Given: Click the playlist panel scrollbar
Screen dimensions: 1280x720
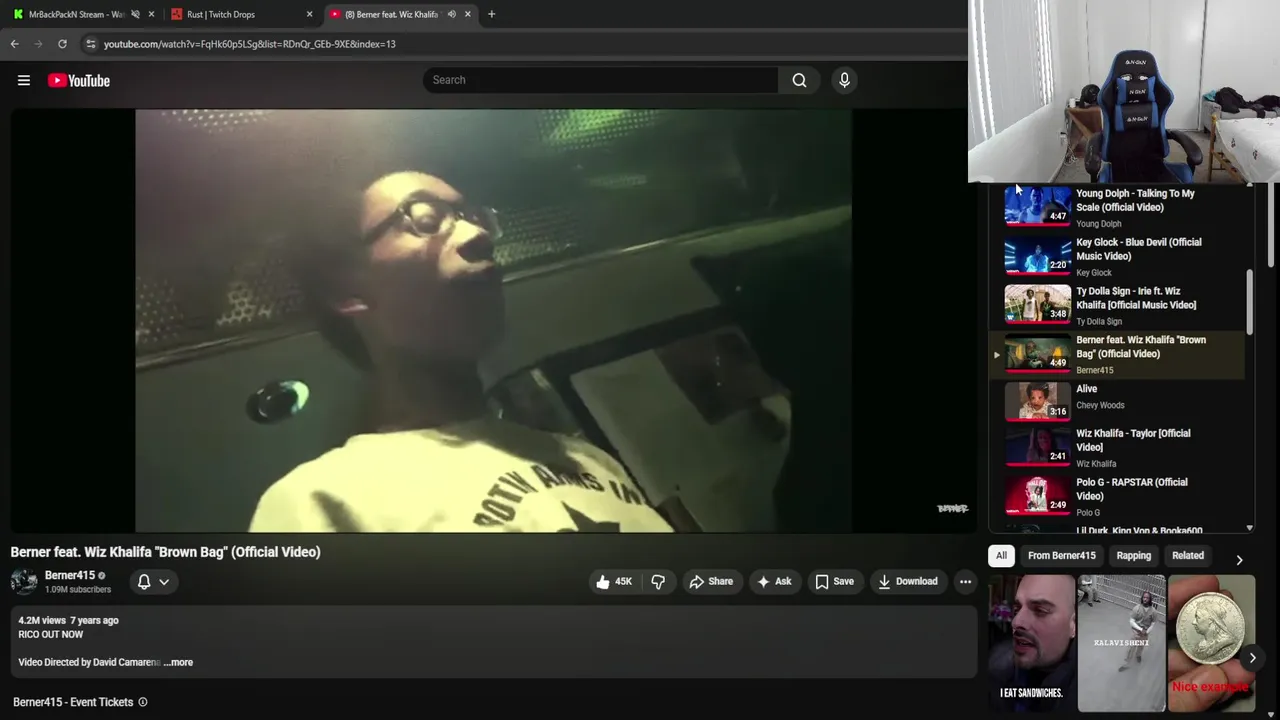Looking at the screenshot, I should [x=1249, y=302].
